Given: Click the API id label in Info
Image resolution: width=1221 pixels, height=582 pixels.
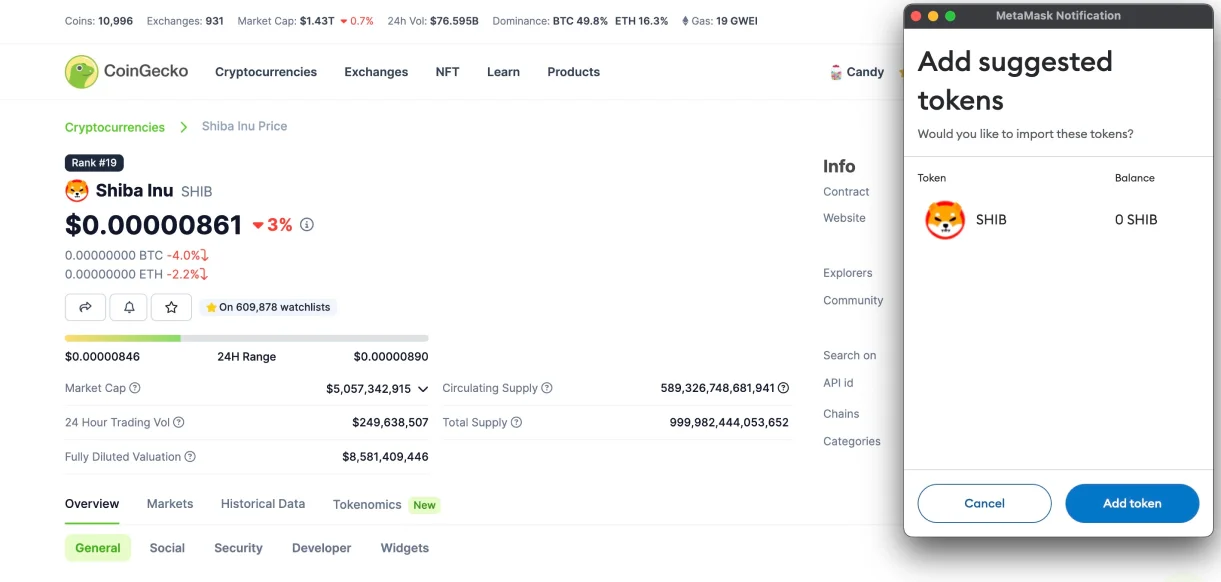Looking at the screenshot, I should coord(838,383).
